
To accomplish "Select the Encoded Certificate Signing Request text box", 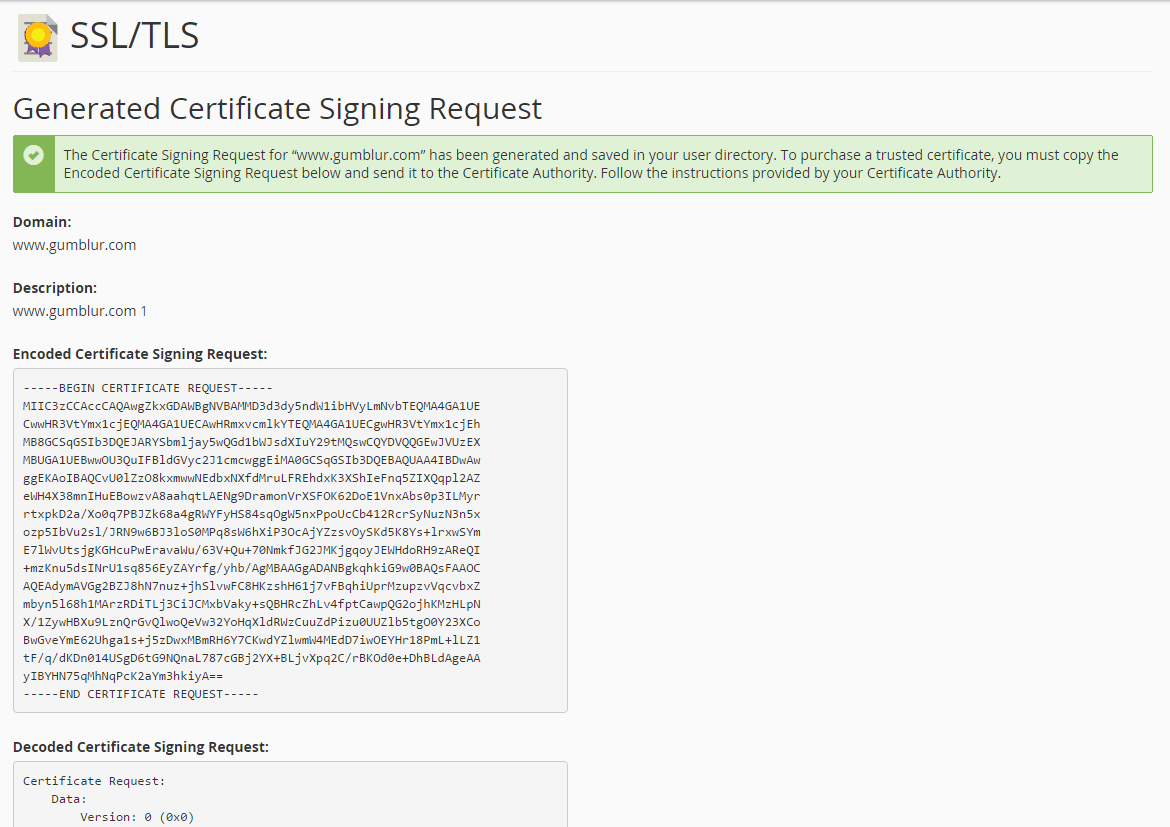I will (x=288, y=540).
